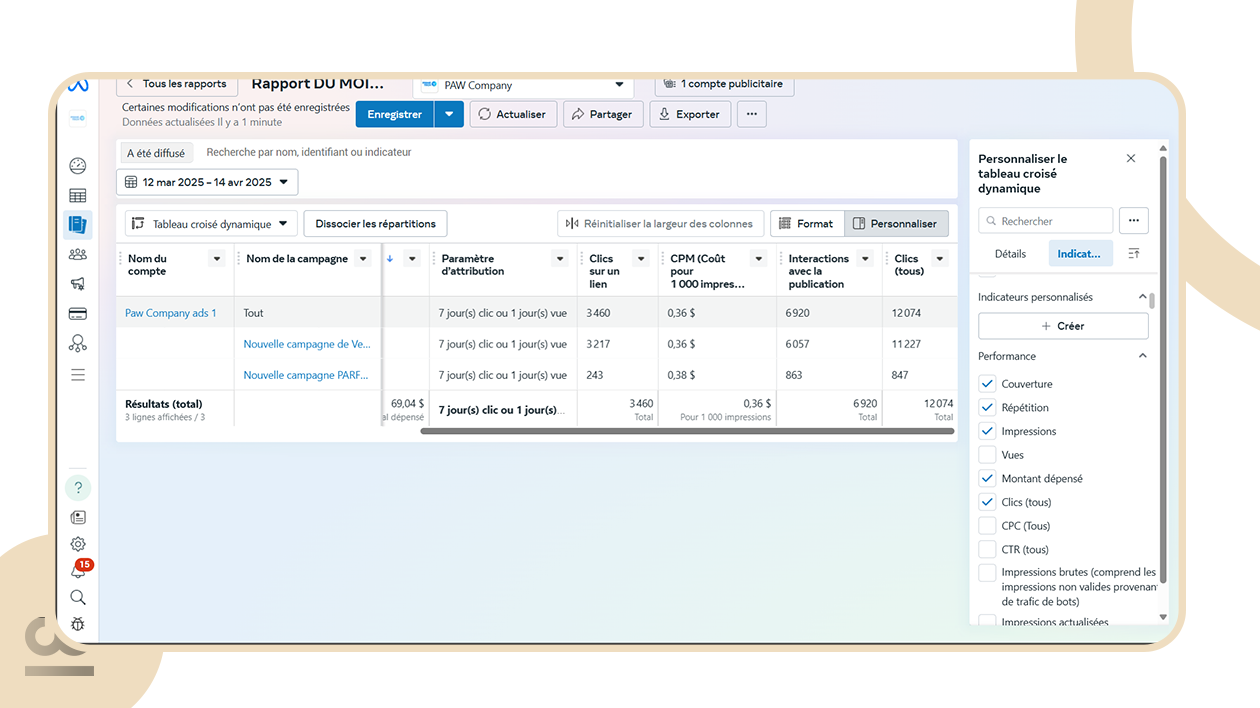Uncheck the Impressions checkbox

[x=987, y=431]
